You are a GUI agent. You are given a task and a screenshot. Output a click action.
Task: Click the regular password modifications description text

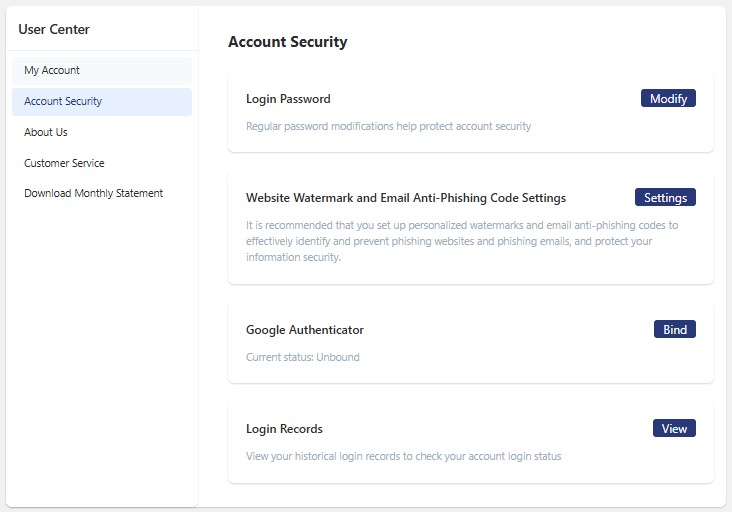coord(388,127)
